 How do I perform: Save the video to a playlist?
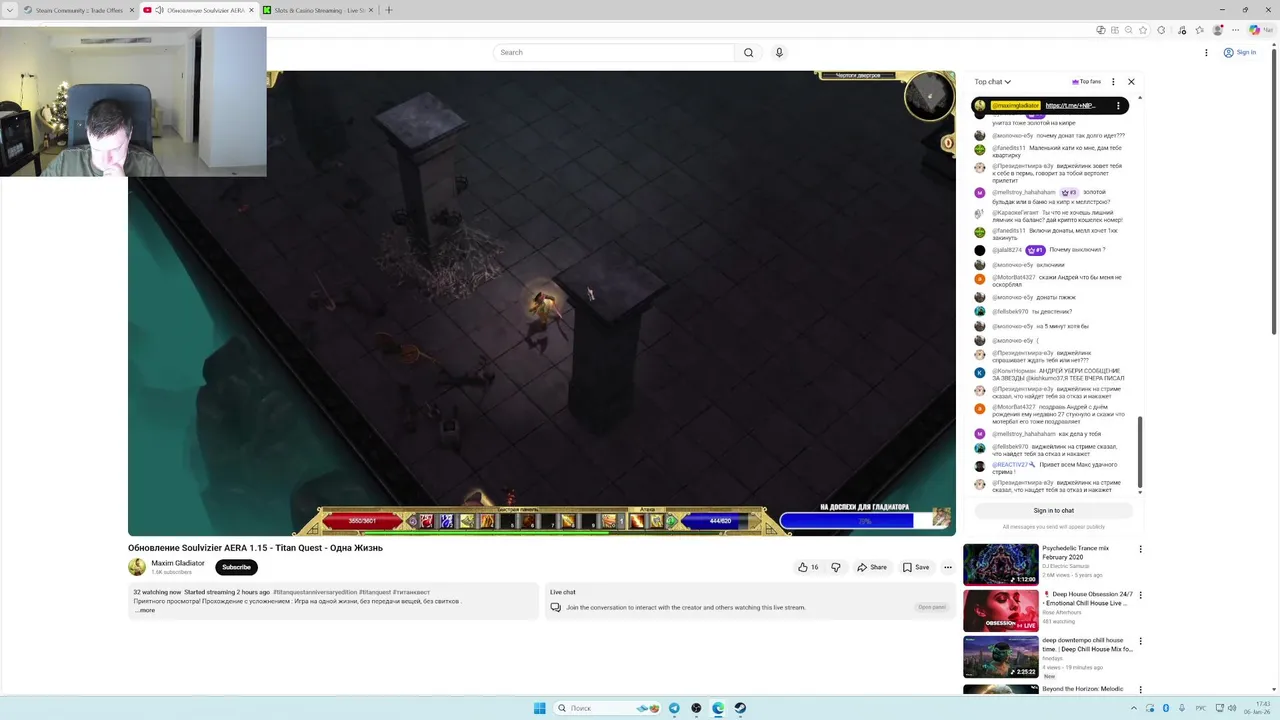[916, 567]
